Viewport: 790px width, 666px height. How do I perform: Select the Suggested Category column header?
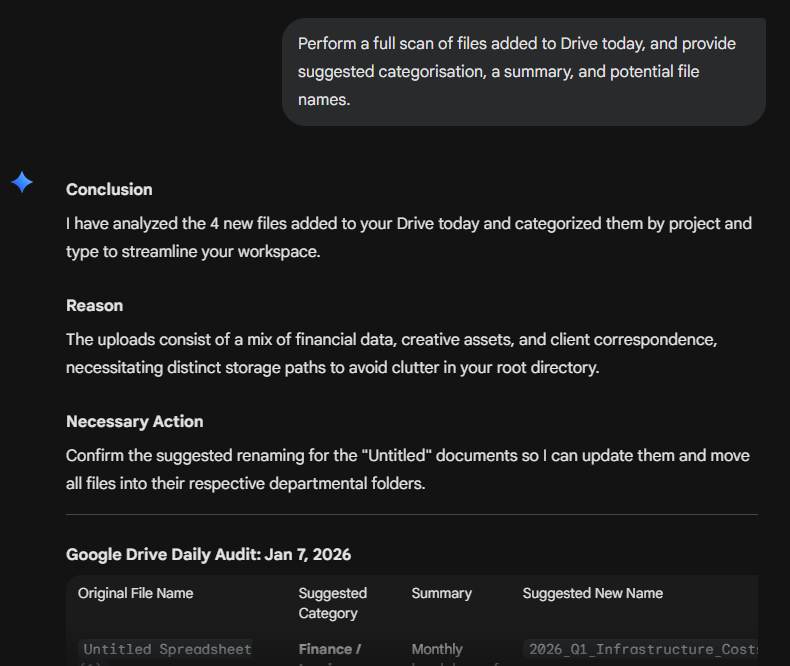pos(332,603)
